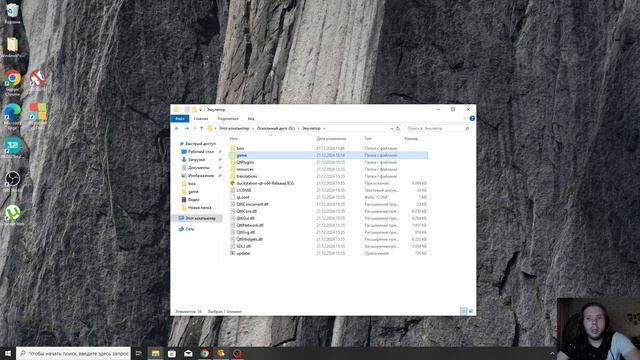Select the qt.conf file
The width and height of the screenshot is (640, 360).
point(242,197)
